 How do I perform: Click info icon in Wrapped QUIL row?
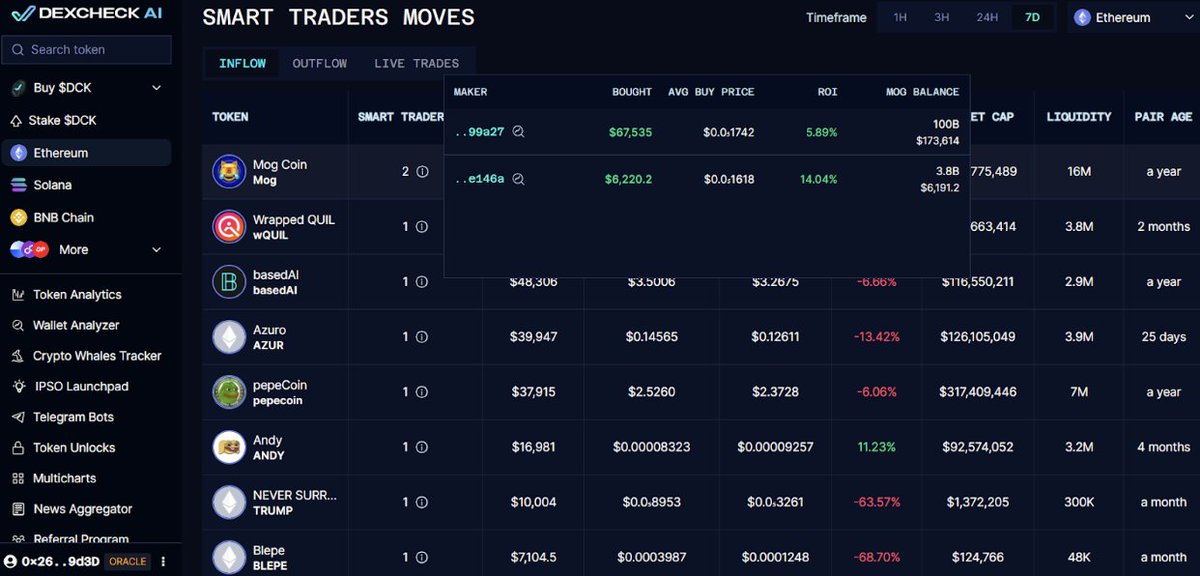click(x=422, y=227)
